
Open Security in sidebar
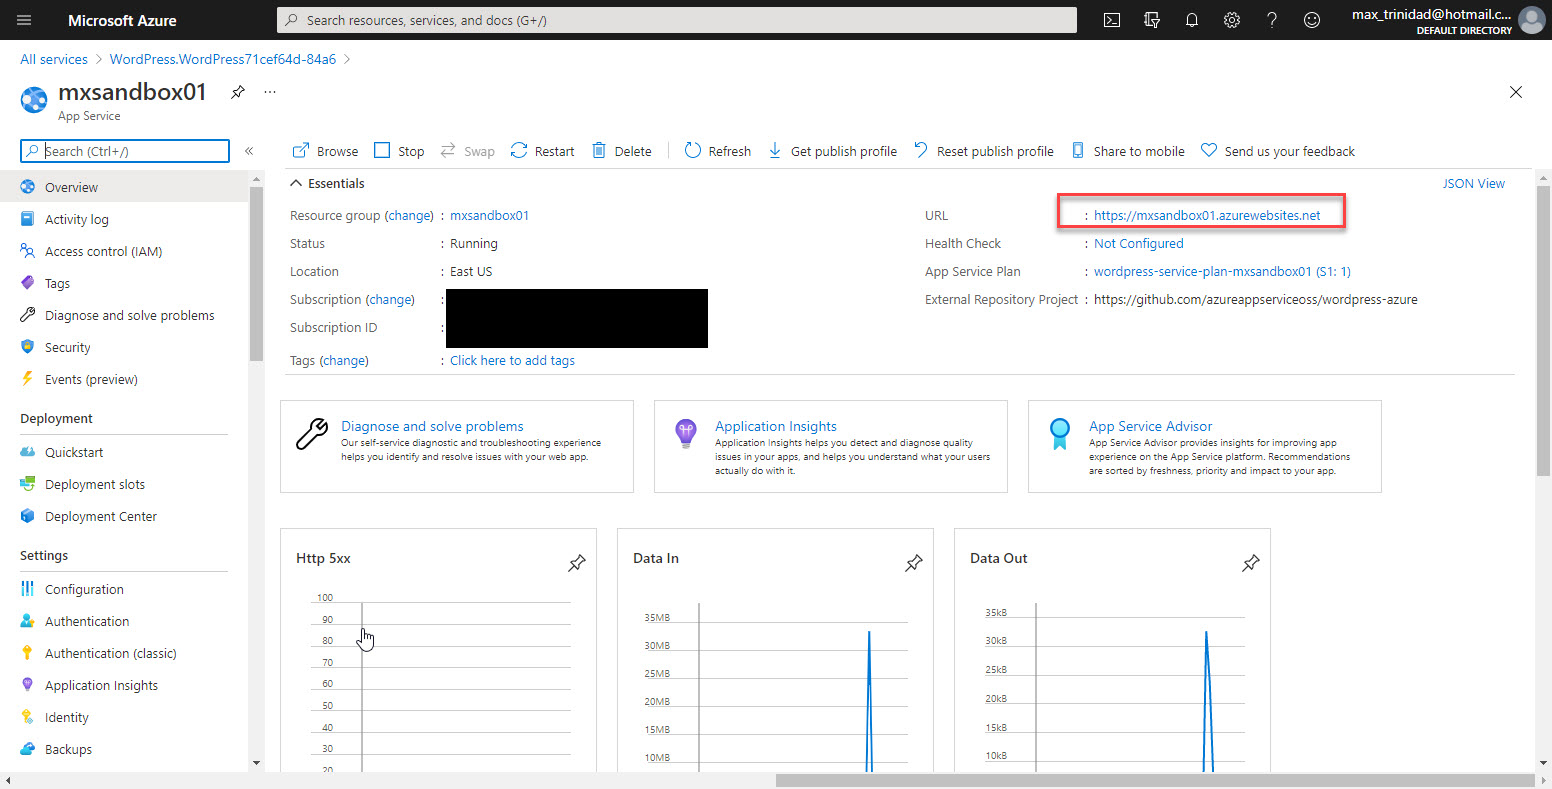pyautogui.click(x=124, y=347)
